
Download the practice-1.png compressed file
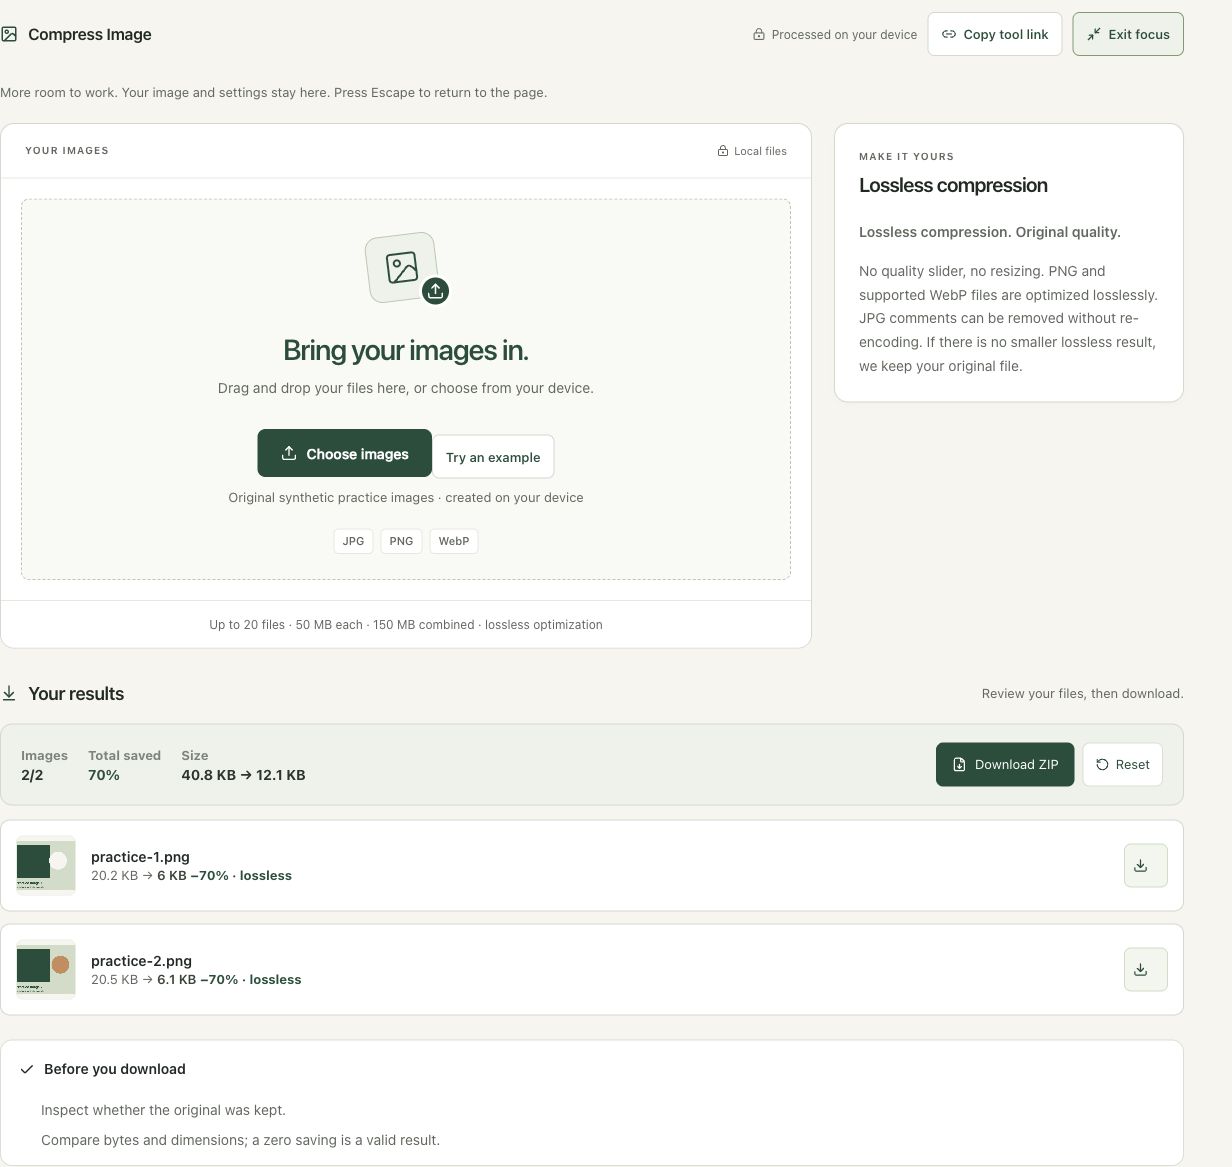pos(1146,866)
